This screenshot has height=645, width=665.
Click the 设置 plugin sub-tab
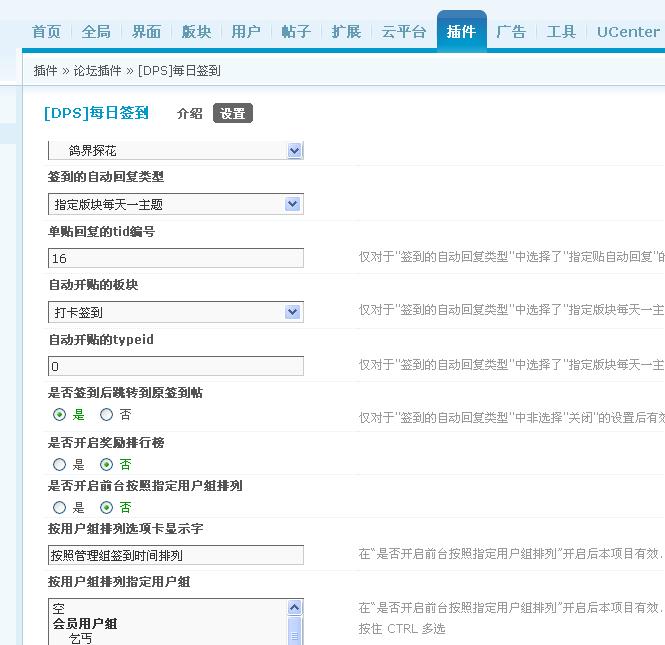[x=233, y=113]
